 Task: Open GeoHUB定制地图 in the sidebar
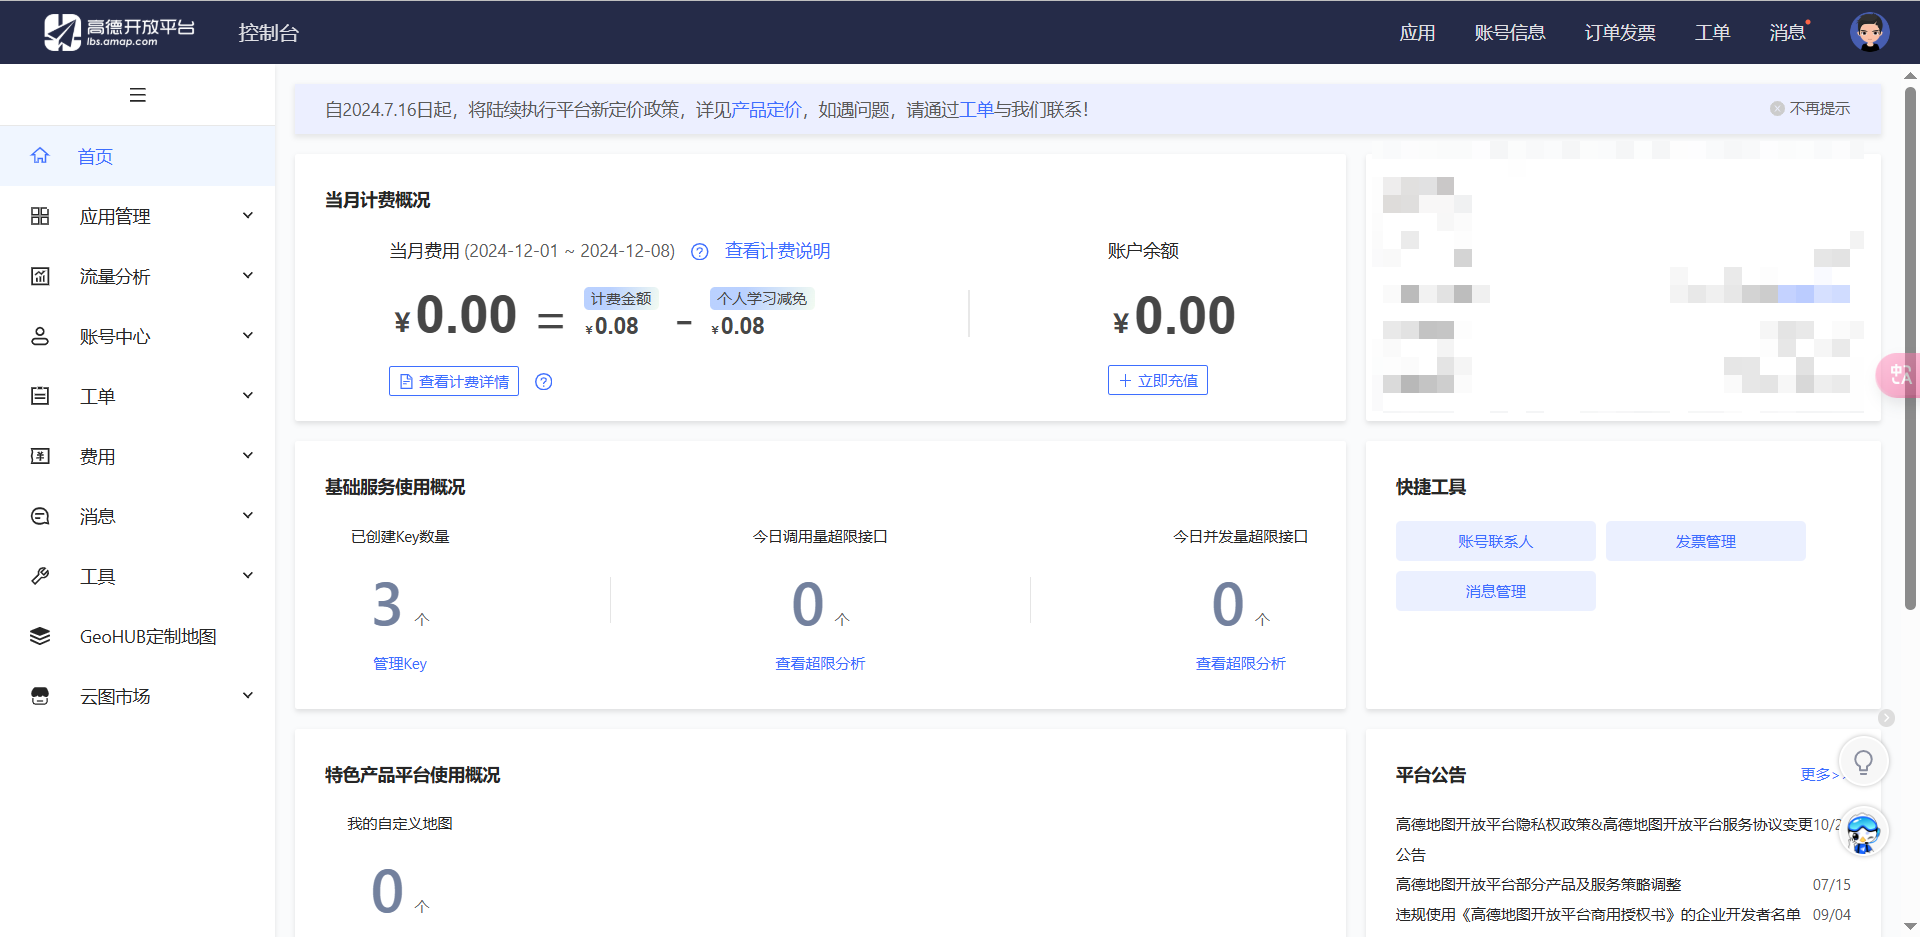click(x=147, y=636)
